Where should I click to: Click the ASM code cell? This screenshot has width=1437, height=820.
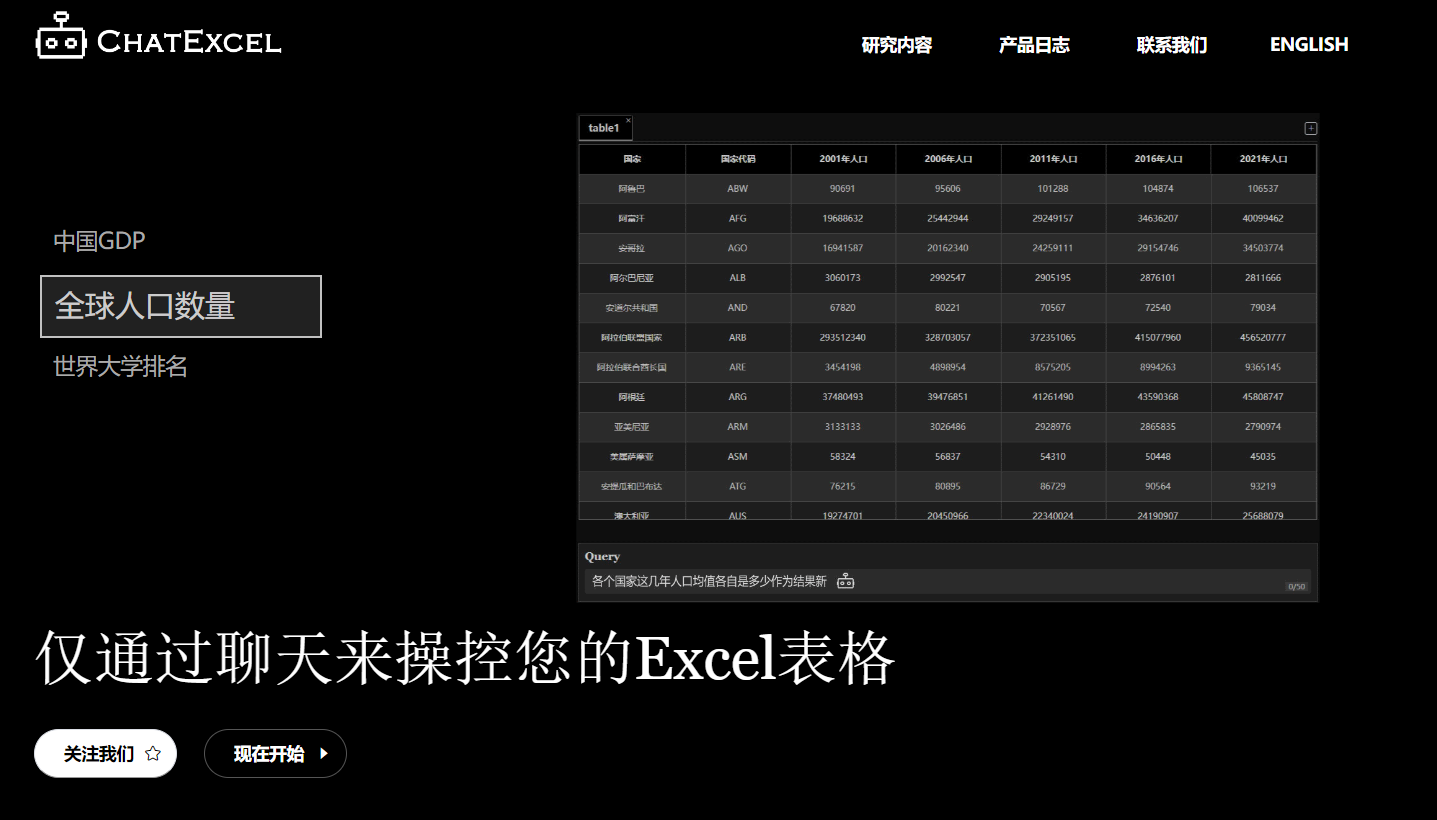click(x=738, y=457)
